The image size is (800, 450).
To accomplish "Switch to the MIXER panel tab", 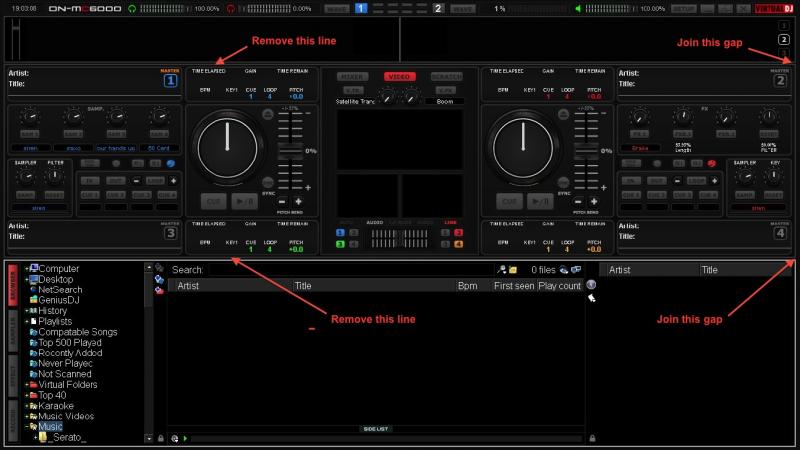I will [x=352, y=77].
